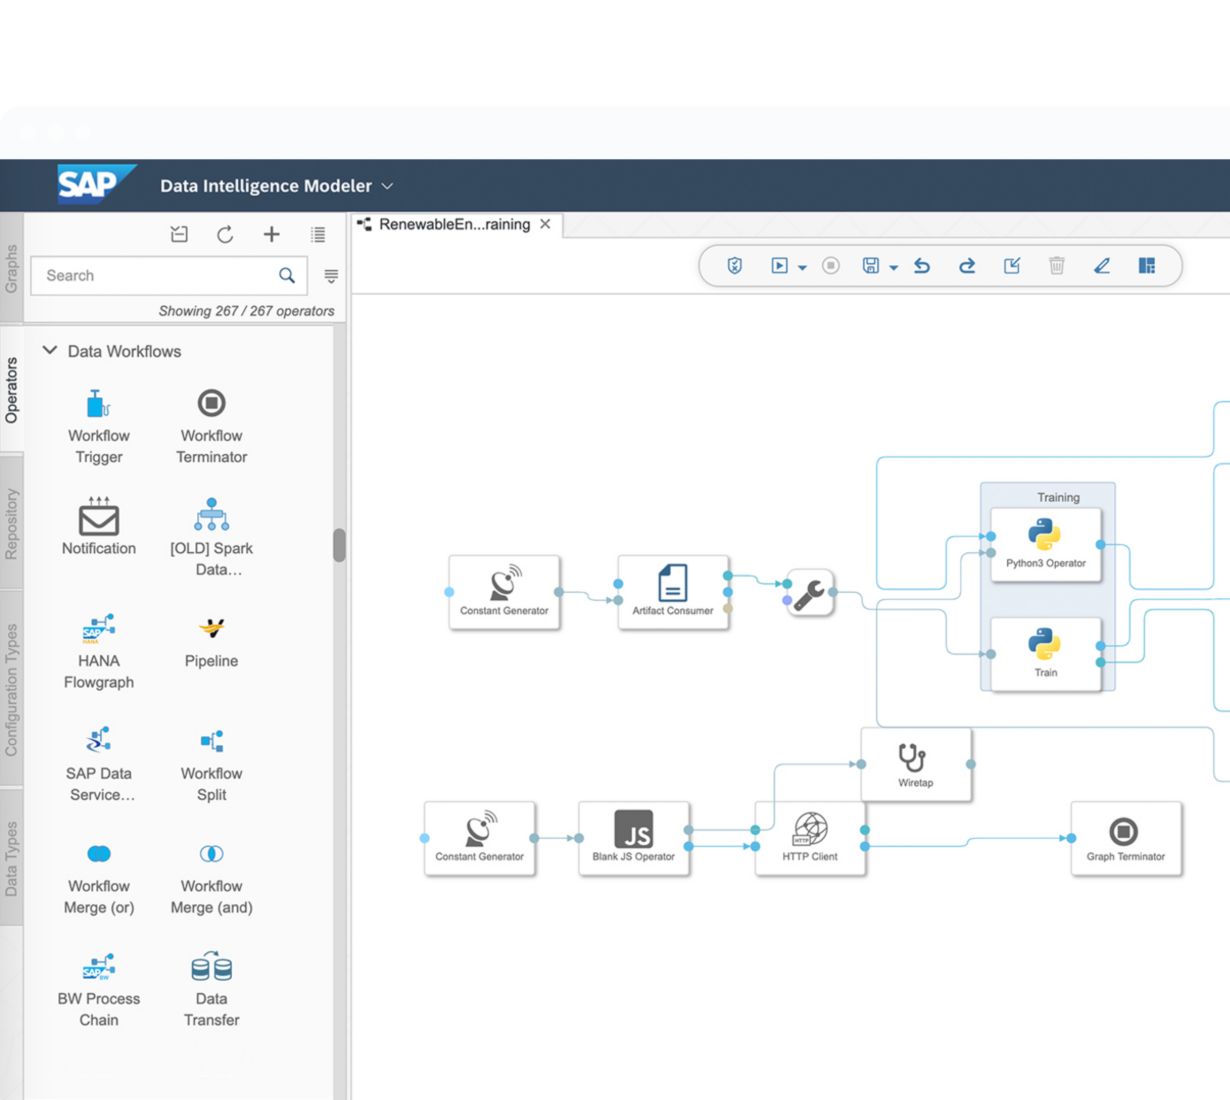Image resolution: width=1230 pixels, height=1100 pixels.
Task: Select the Wiretap operator on canvas
Action: point(915,764)
